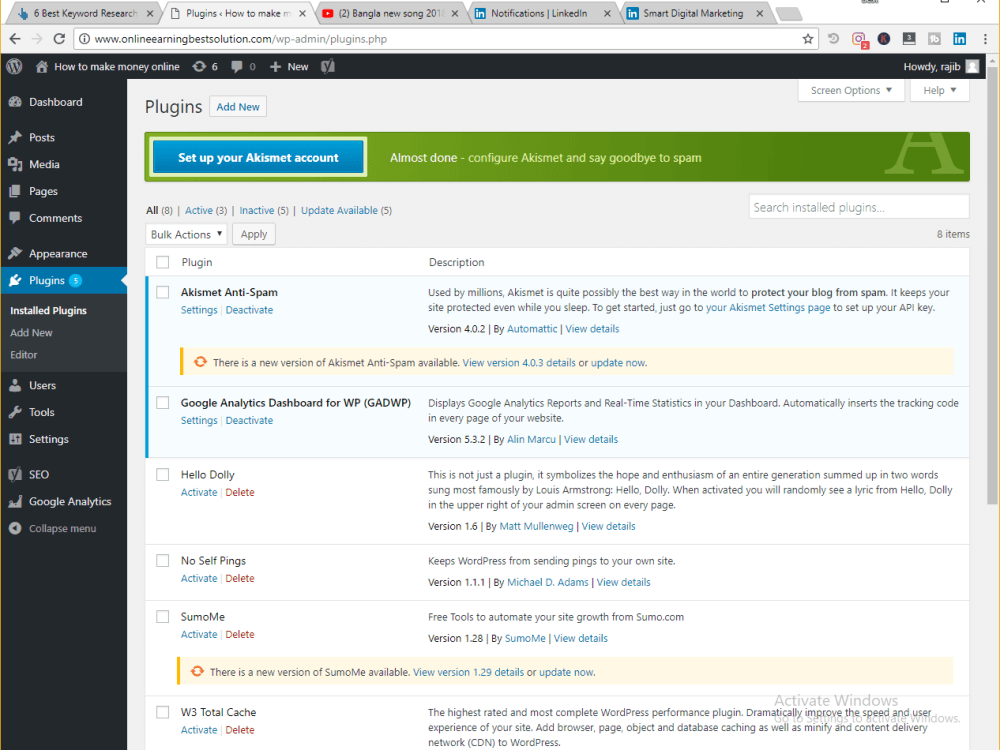The width and height of the screenshot is (1000, 750).
Task: Filter plugins by Inactive
Action: point(256,210)
